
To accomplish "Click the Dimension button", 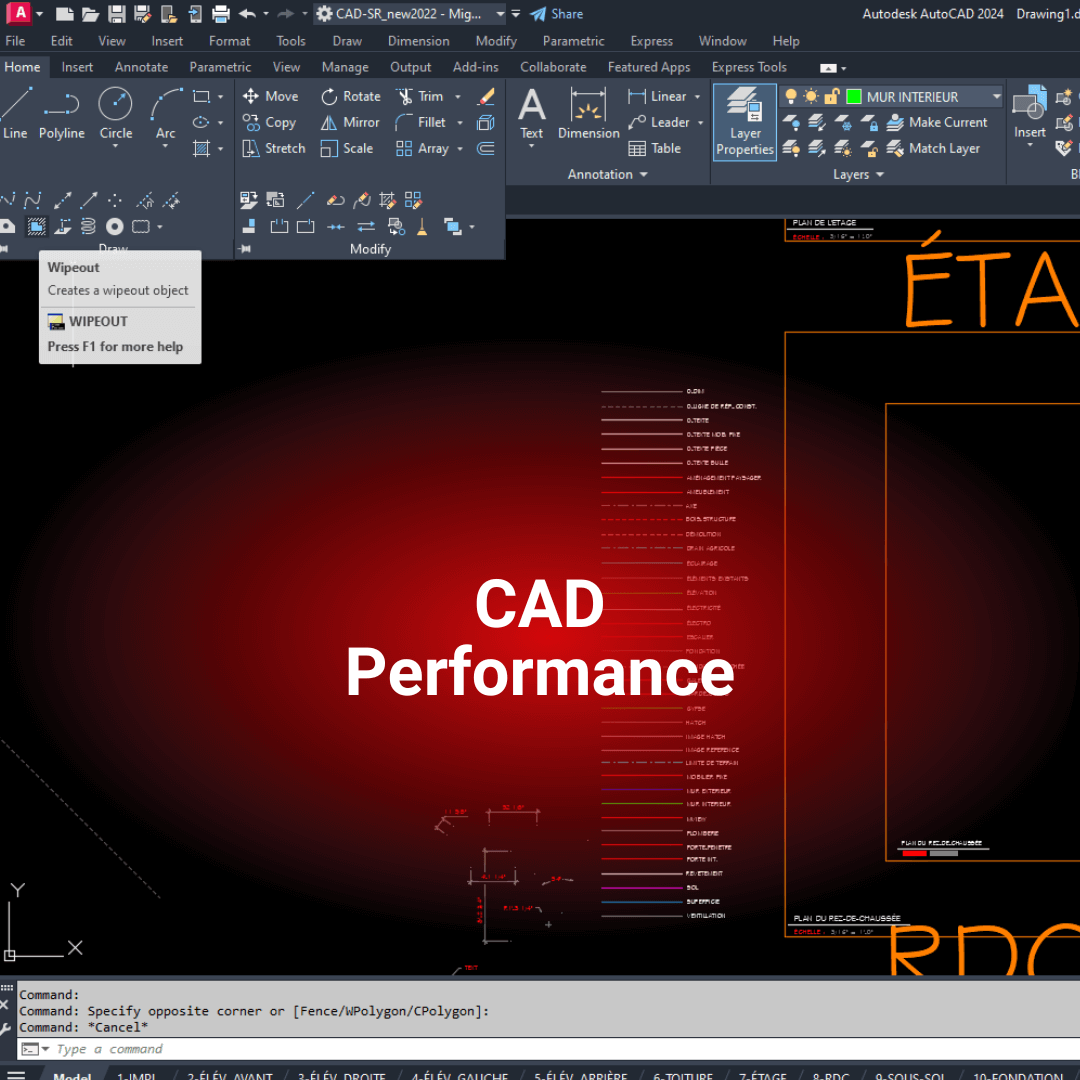I will click(588, 114).
